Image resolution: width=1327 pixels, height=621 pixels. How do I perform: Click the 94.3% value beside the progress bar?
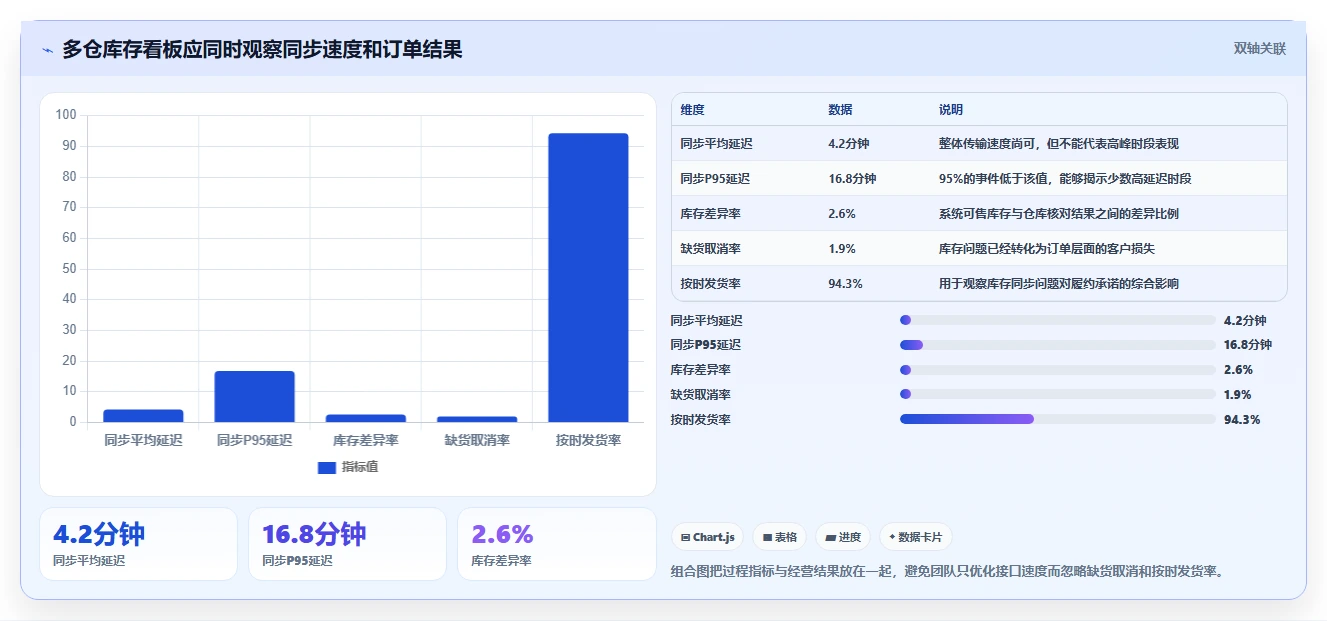[1242, 420]
